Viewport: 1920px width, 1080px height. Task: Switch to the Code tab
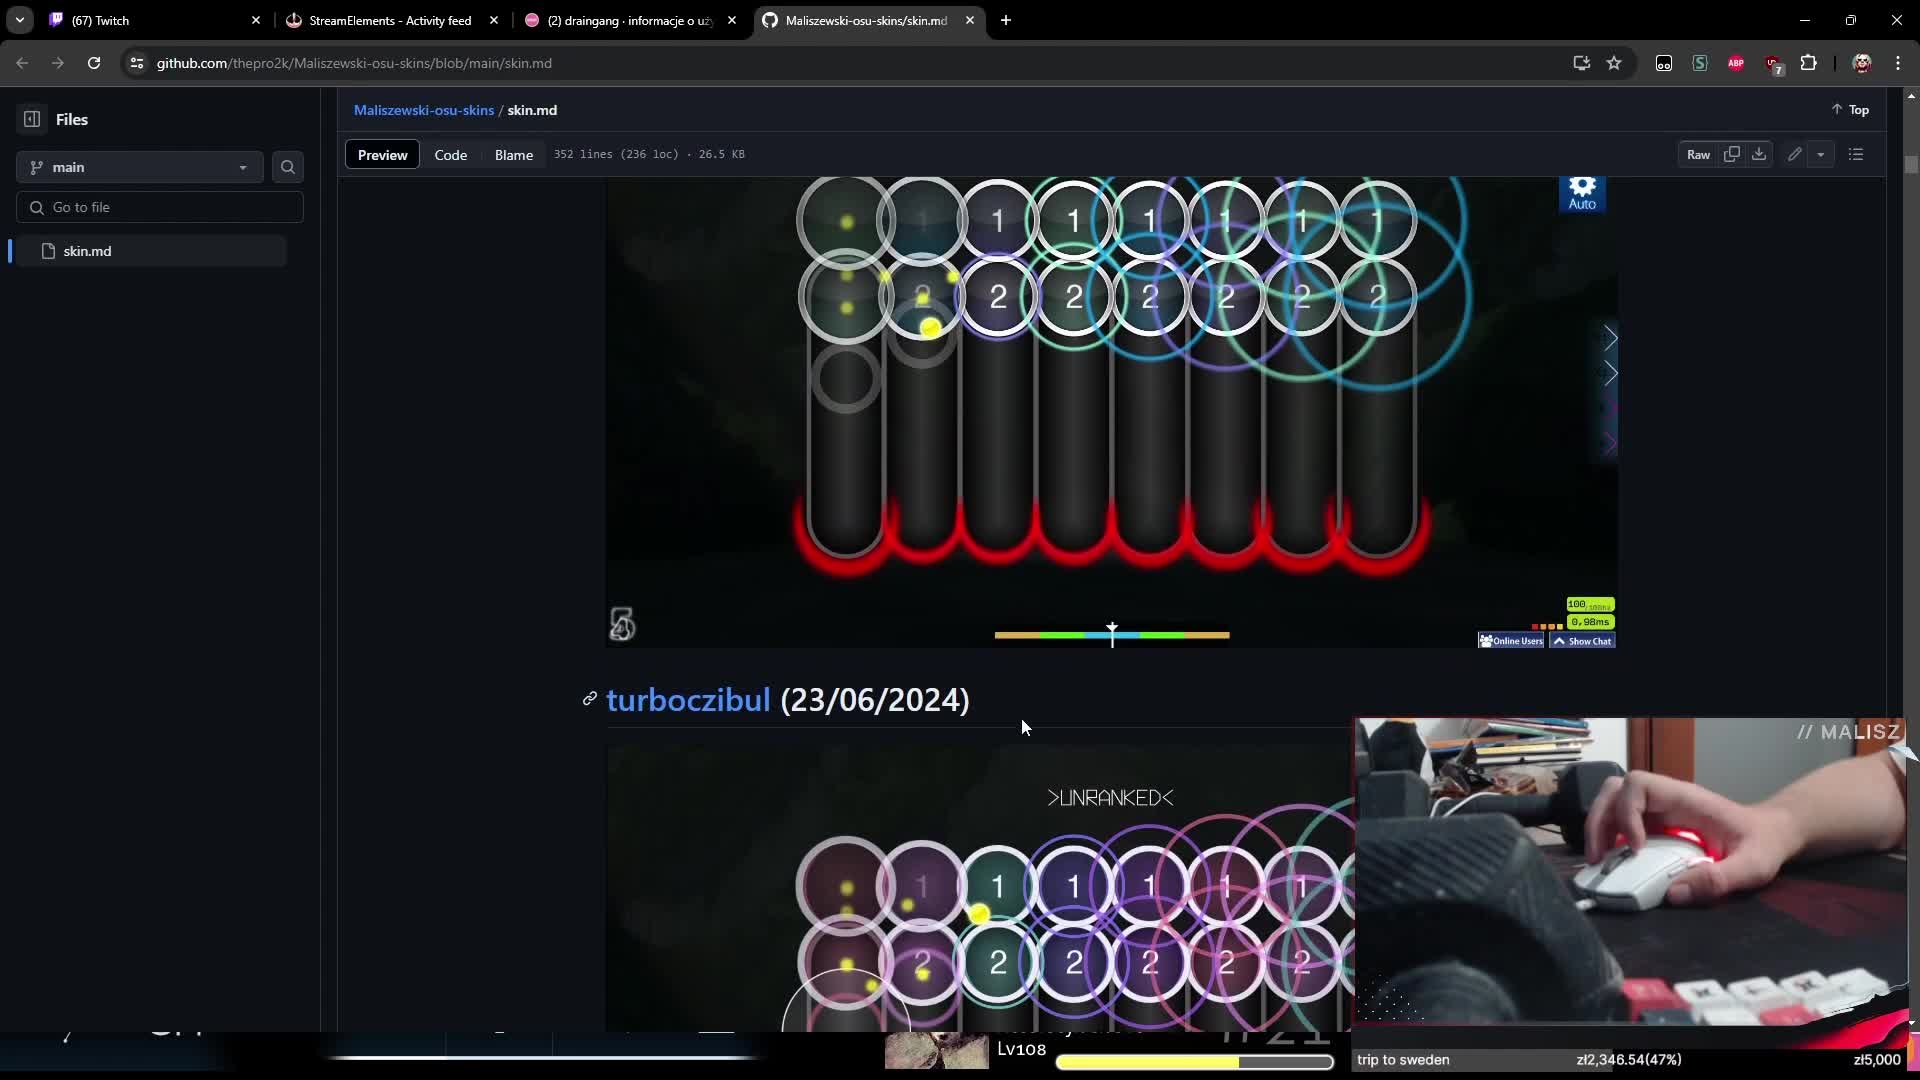point(451,155)
